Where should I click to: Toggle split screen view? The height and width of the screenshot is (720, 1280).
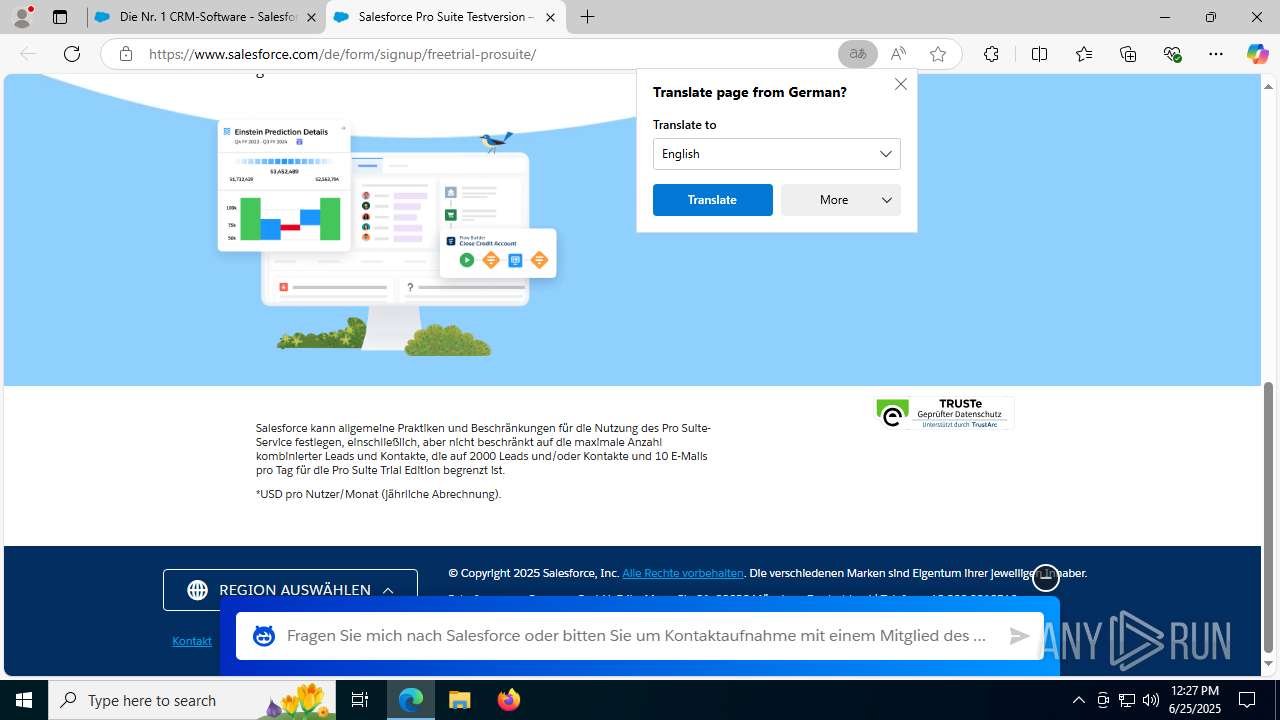point(1039,54)
